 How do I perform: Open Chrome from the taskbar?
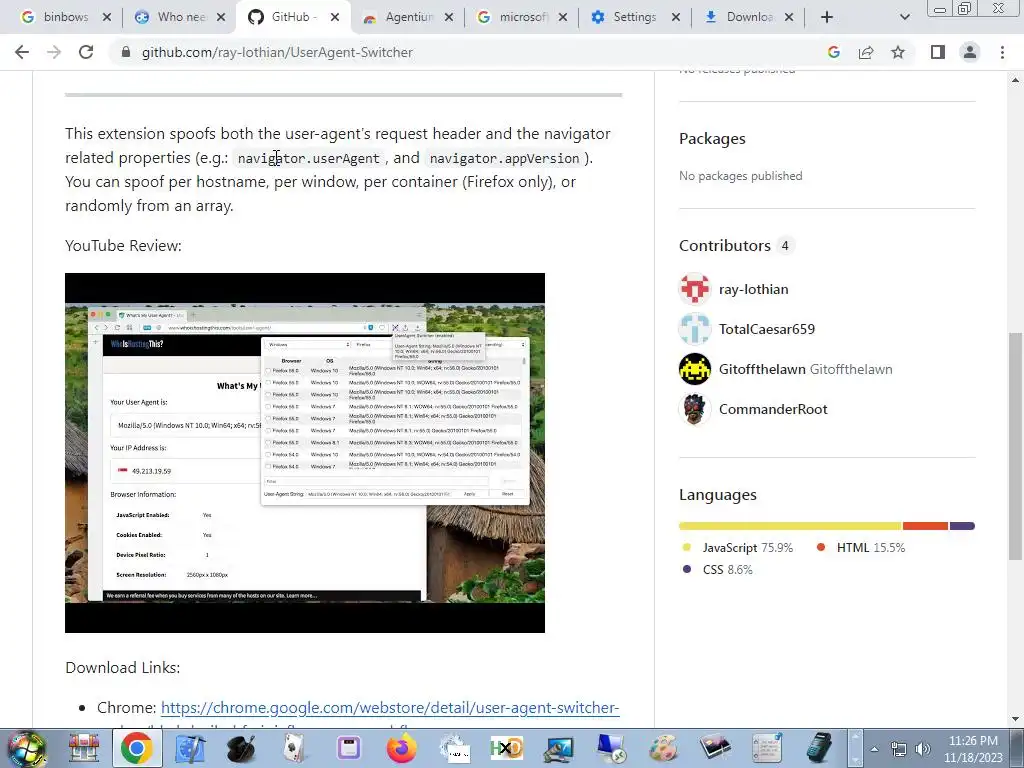tap(136, 748)
